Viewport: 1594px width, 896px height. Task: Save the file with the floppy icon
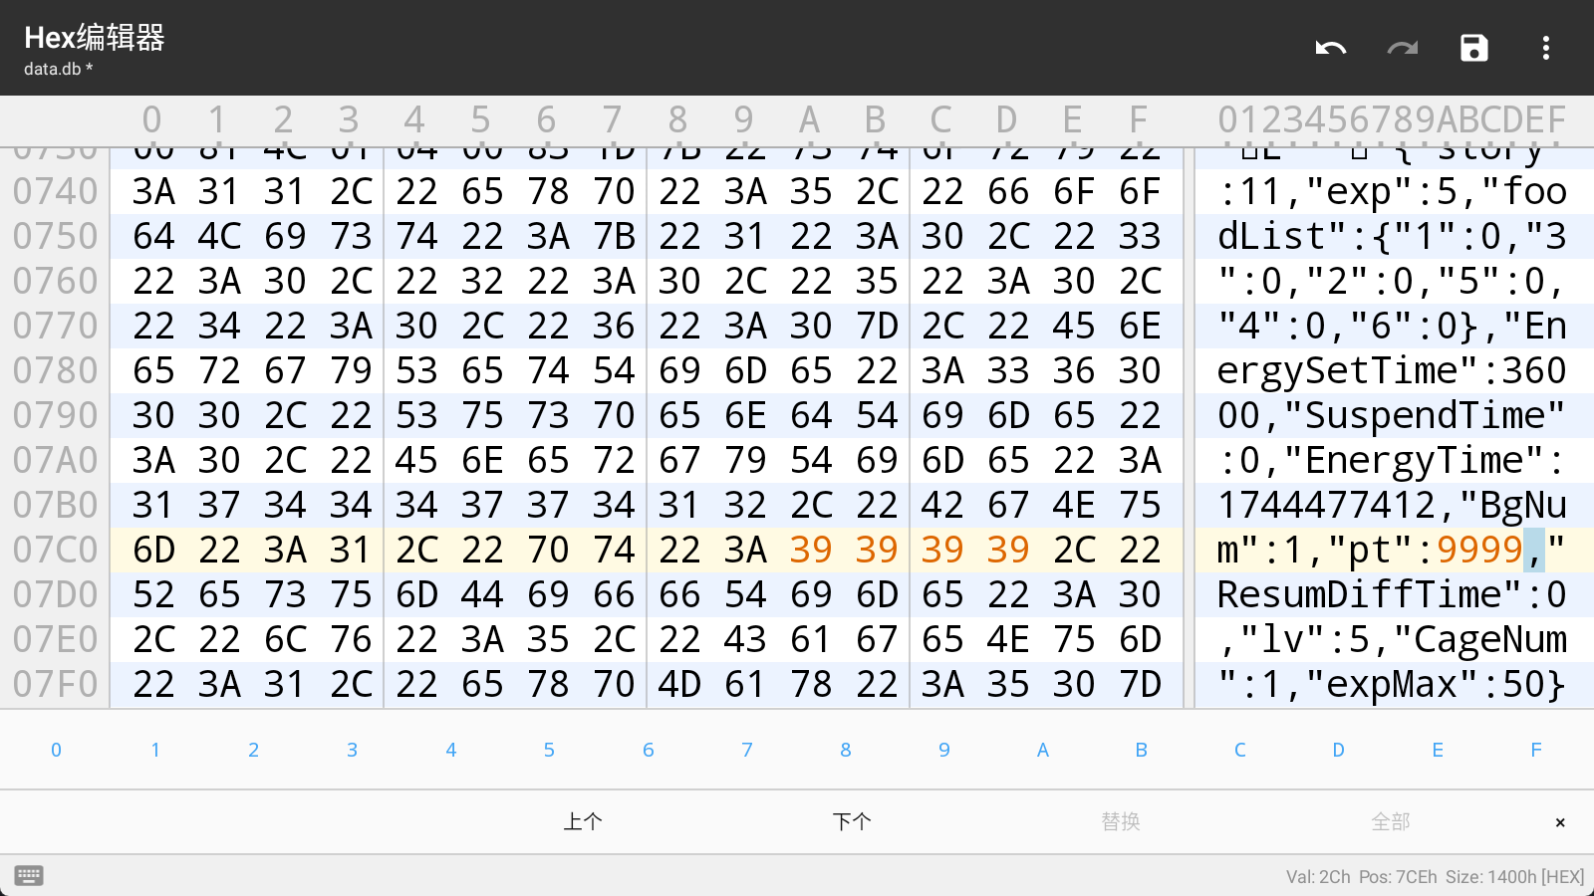[x=1474, y=48]
